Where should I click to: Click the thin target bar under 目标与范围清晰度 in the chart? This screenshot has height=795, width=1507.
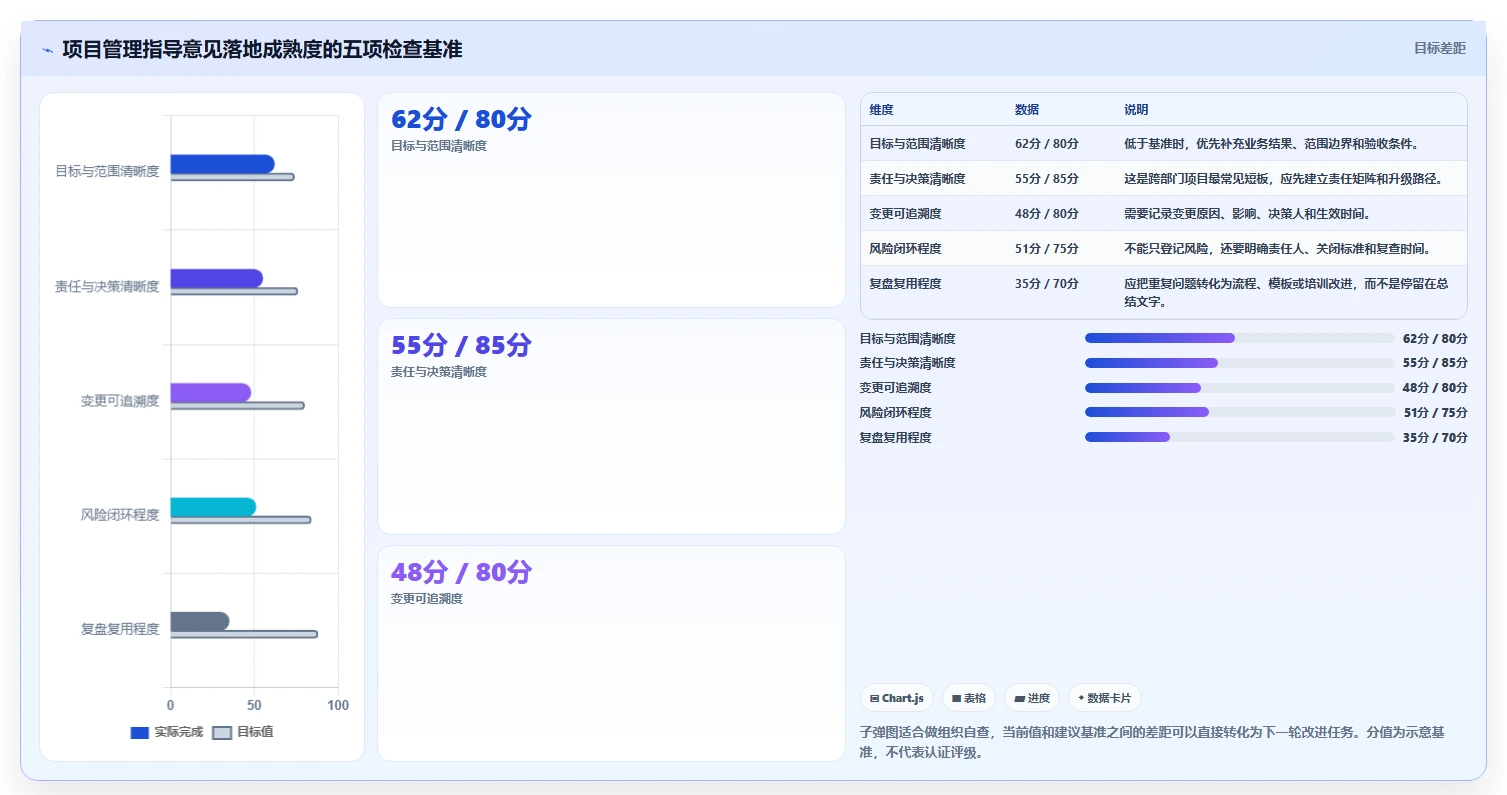click(x=232, y=177)
